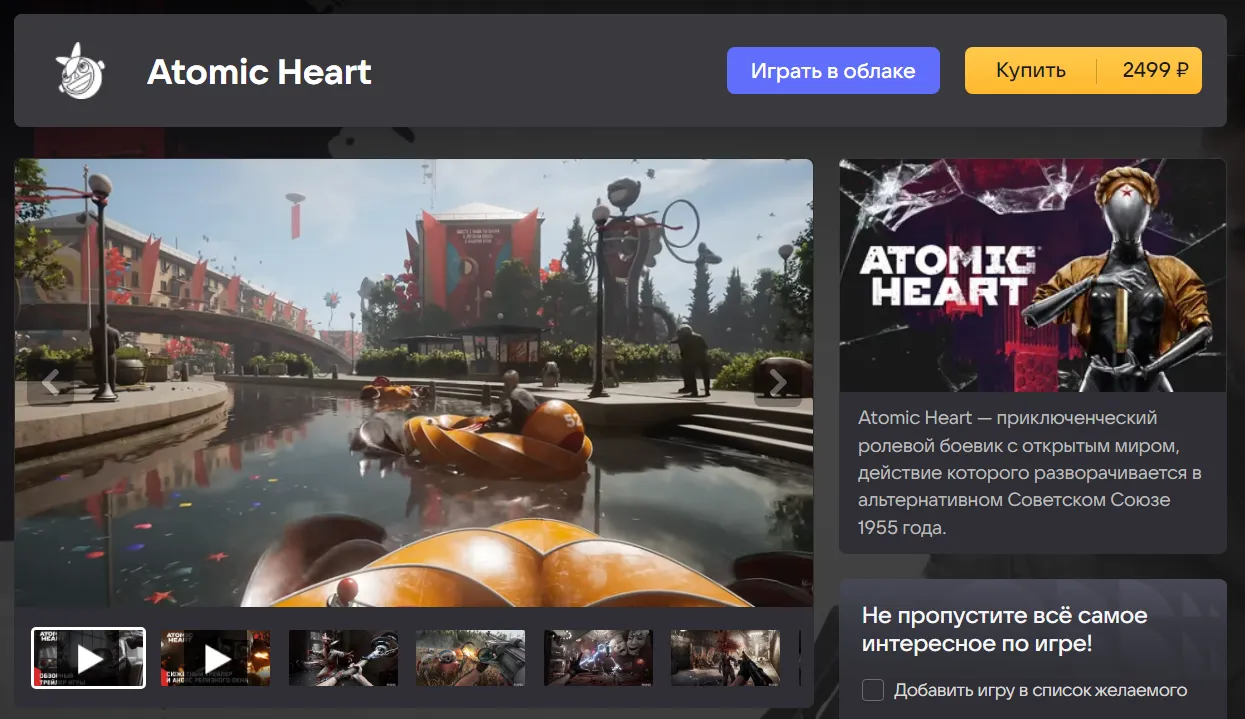Show next screenshot with right arrow
The image size is (1245, 719).
(778, 382)
